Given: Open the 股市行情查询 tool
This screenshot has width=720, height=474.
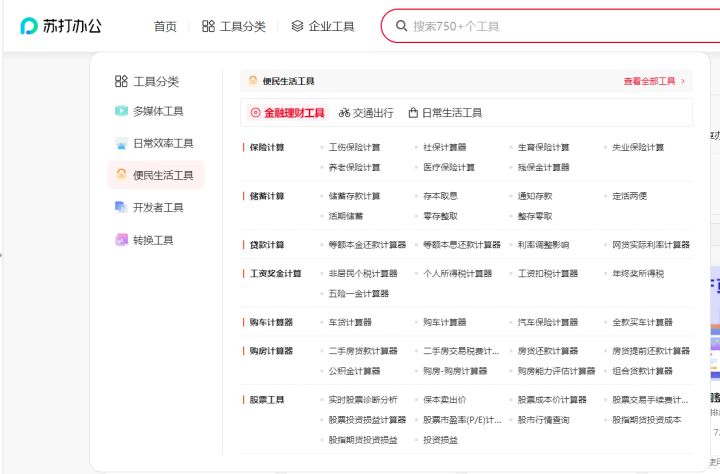Looking at the screenshot, I should 544,420.
